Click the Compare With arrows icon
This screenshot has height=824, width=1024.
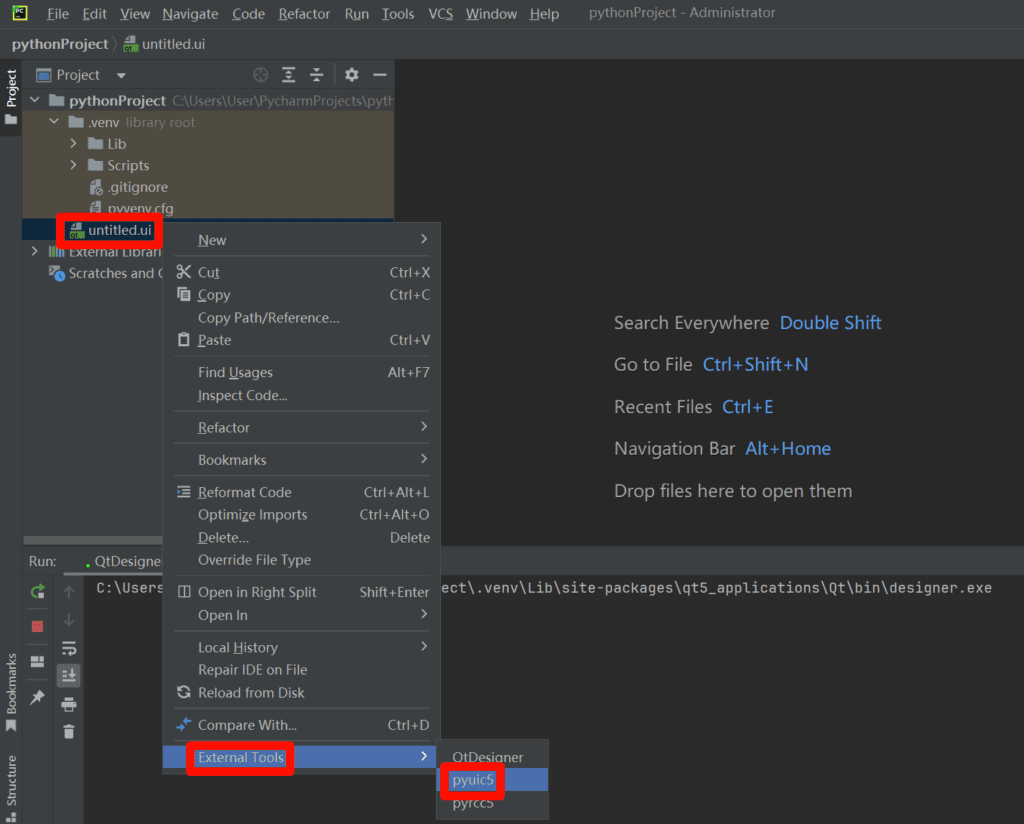(x=184, y=724)
